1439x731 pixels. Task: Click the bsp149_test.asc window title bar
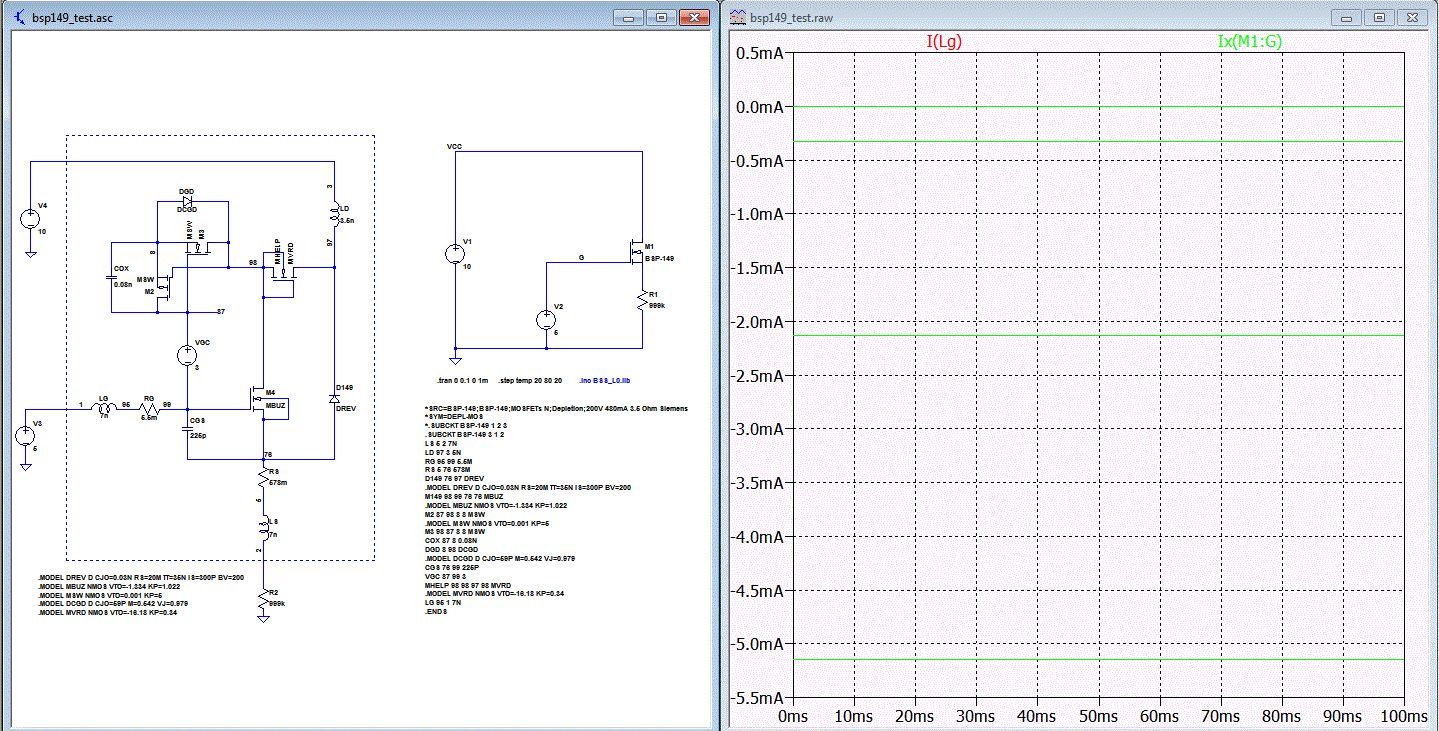tap(300, 17)
